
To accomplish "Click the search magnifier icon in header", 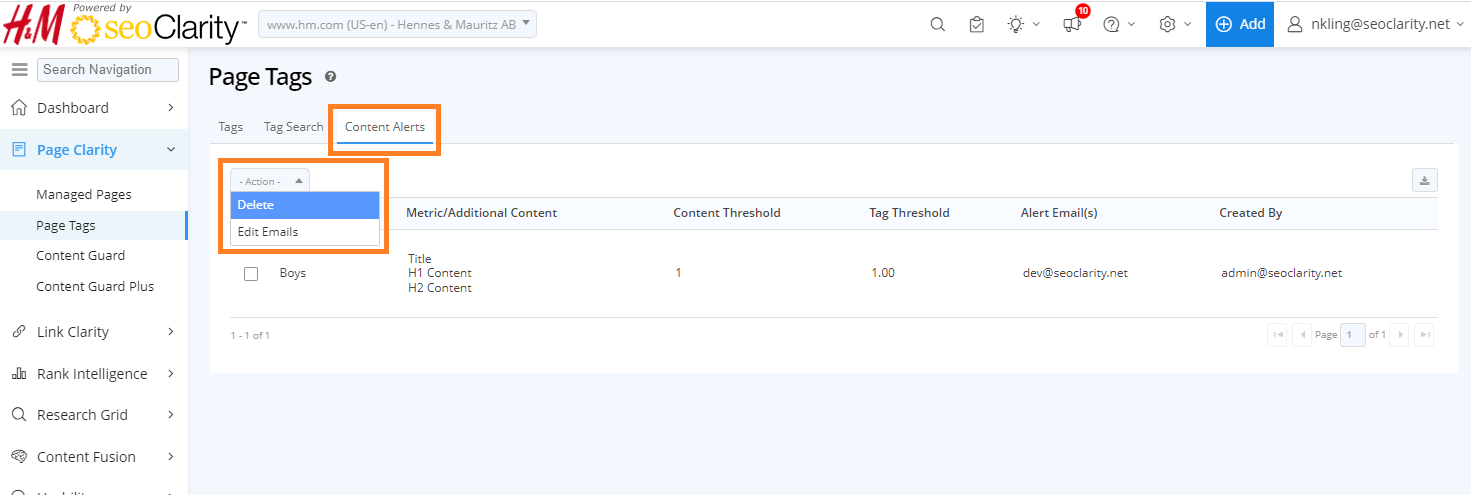I will click(x=937, y=25).
